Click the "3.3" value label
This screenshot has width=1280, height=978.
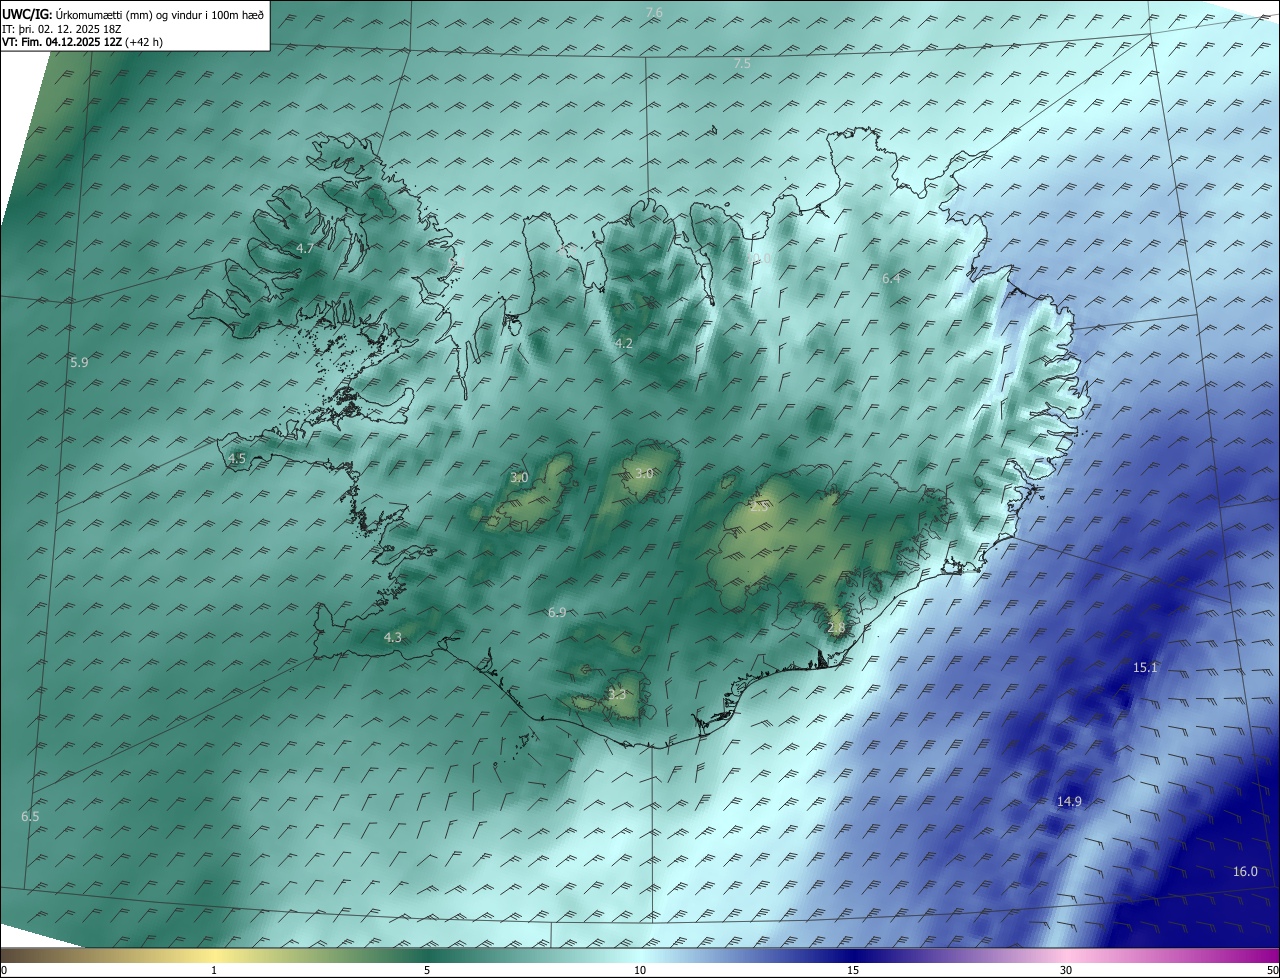pos(617,694)
